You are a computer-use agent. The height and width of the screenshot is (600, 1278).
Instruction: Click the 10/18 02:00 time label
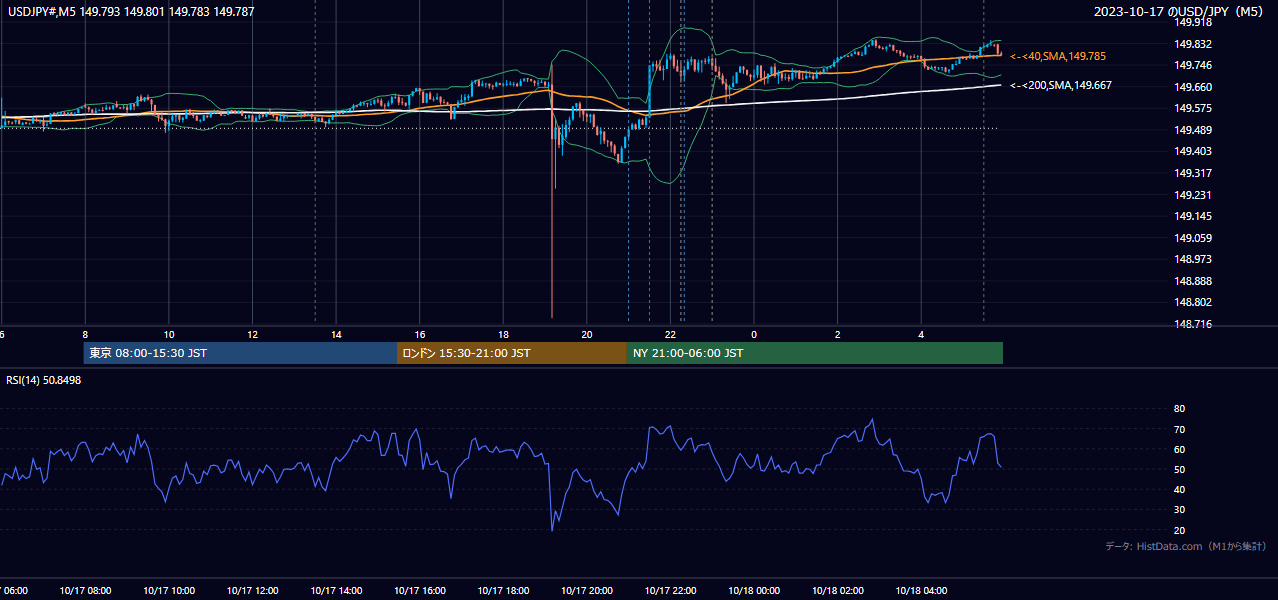[x=838, y=590]
